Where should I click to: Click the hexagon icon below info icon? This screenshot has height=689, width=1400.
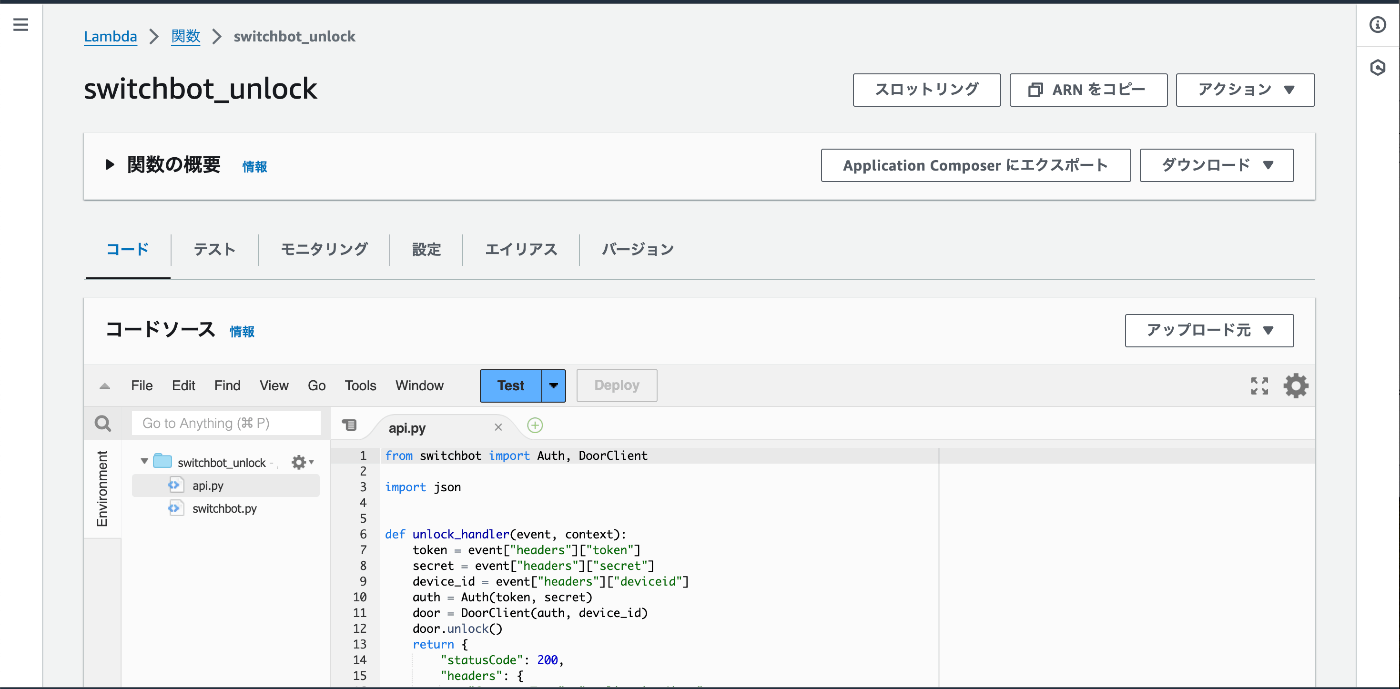pyautogui.click(x=1378, y=68)
